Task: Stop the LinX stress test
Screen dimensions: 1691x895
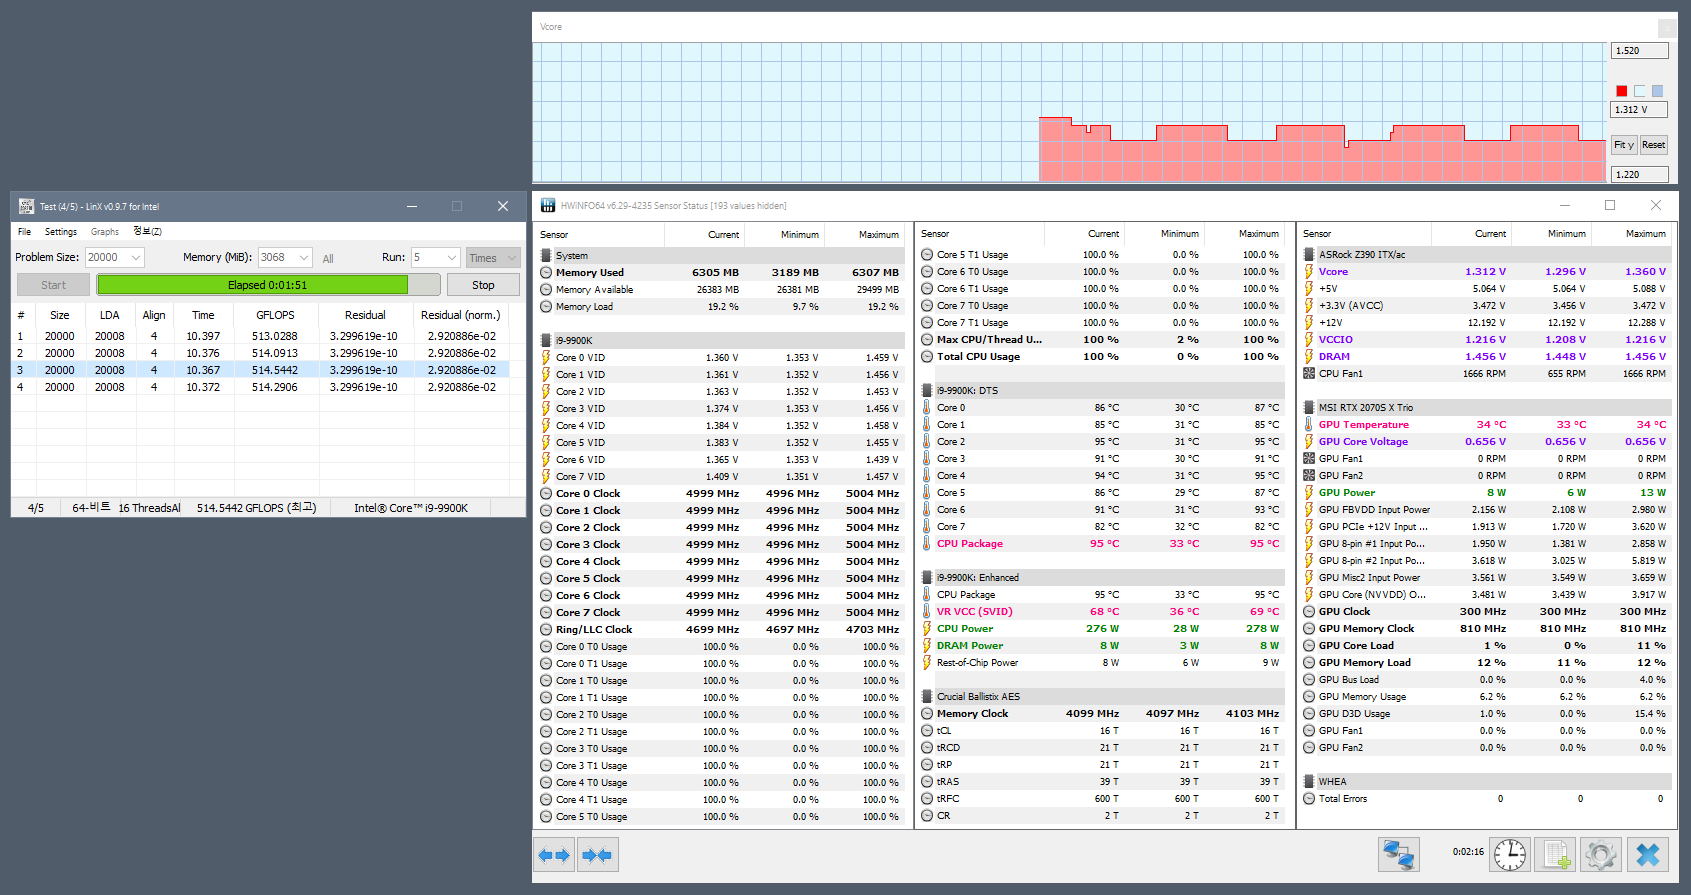Action: 483,285
